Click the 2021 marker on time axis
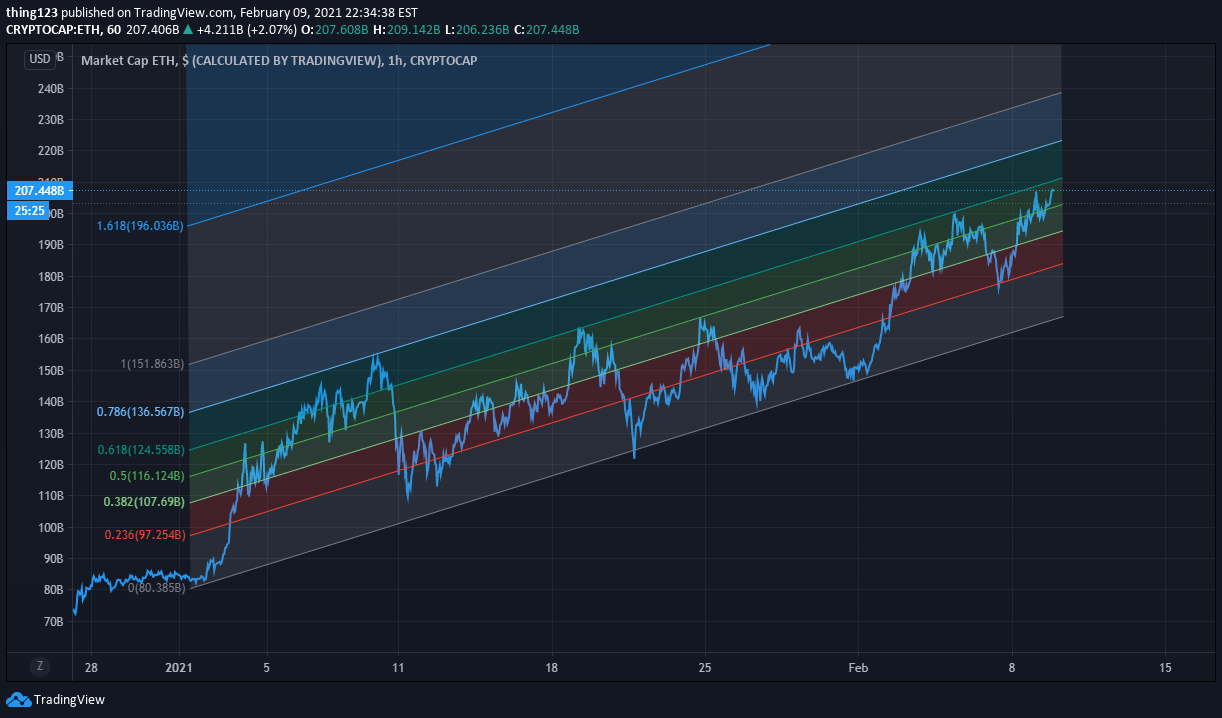This screenshot has width=1222, height=718. (x=179, y=667)
